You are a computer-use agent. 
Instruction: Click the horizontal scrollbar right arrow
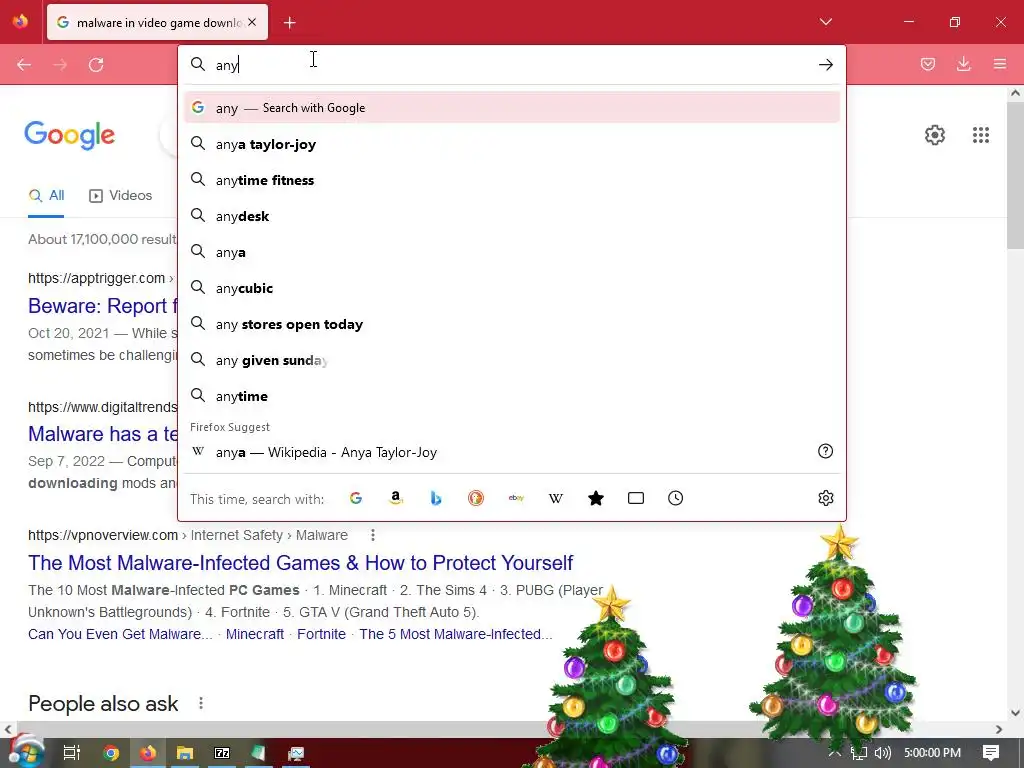coord(999,729)
